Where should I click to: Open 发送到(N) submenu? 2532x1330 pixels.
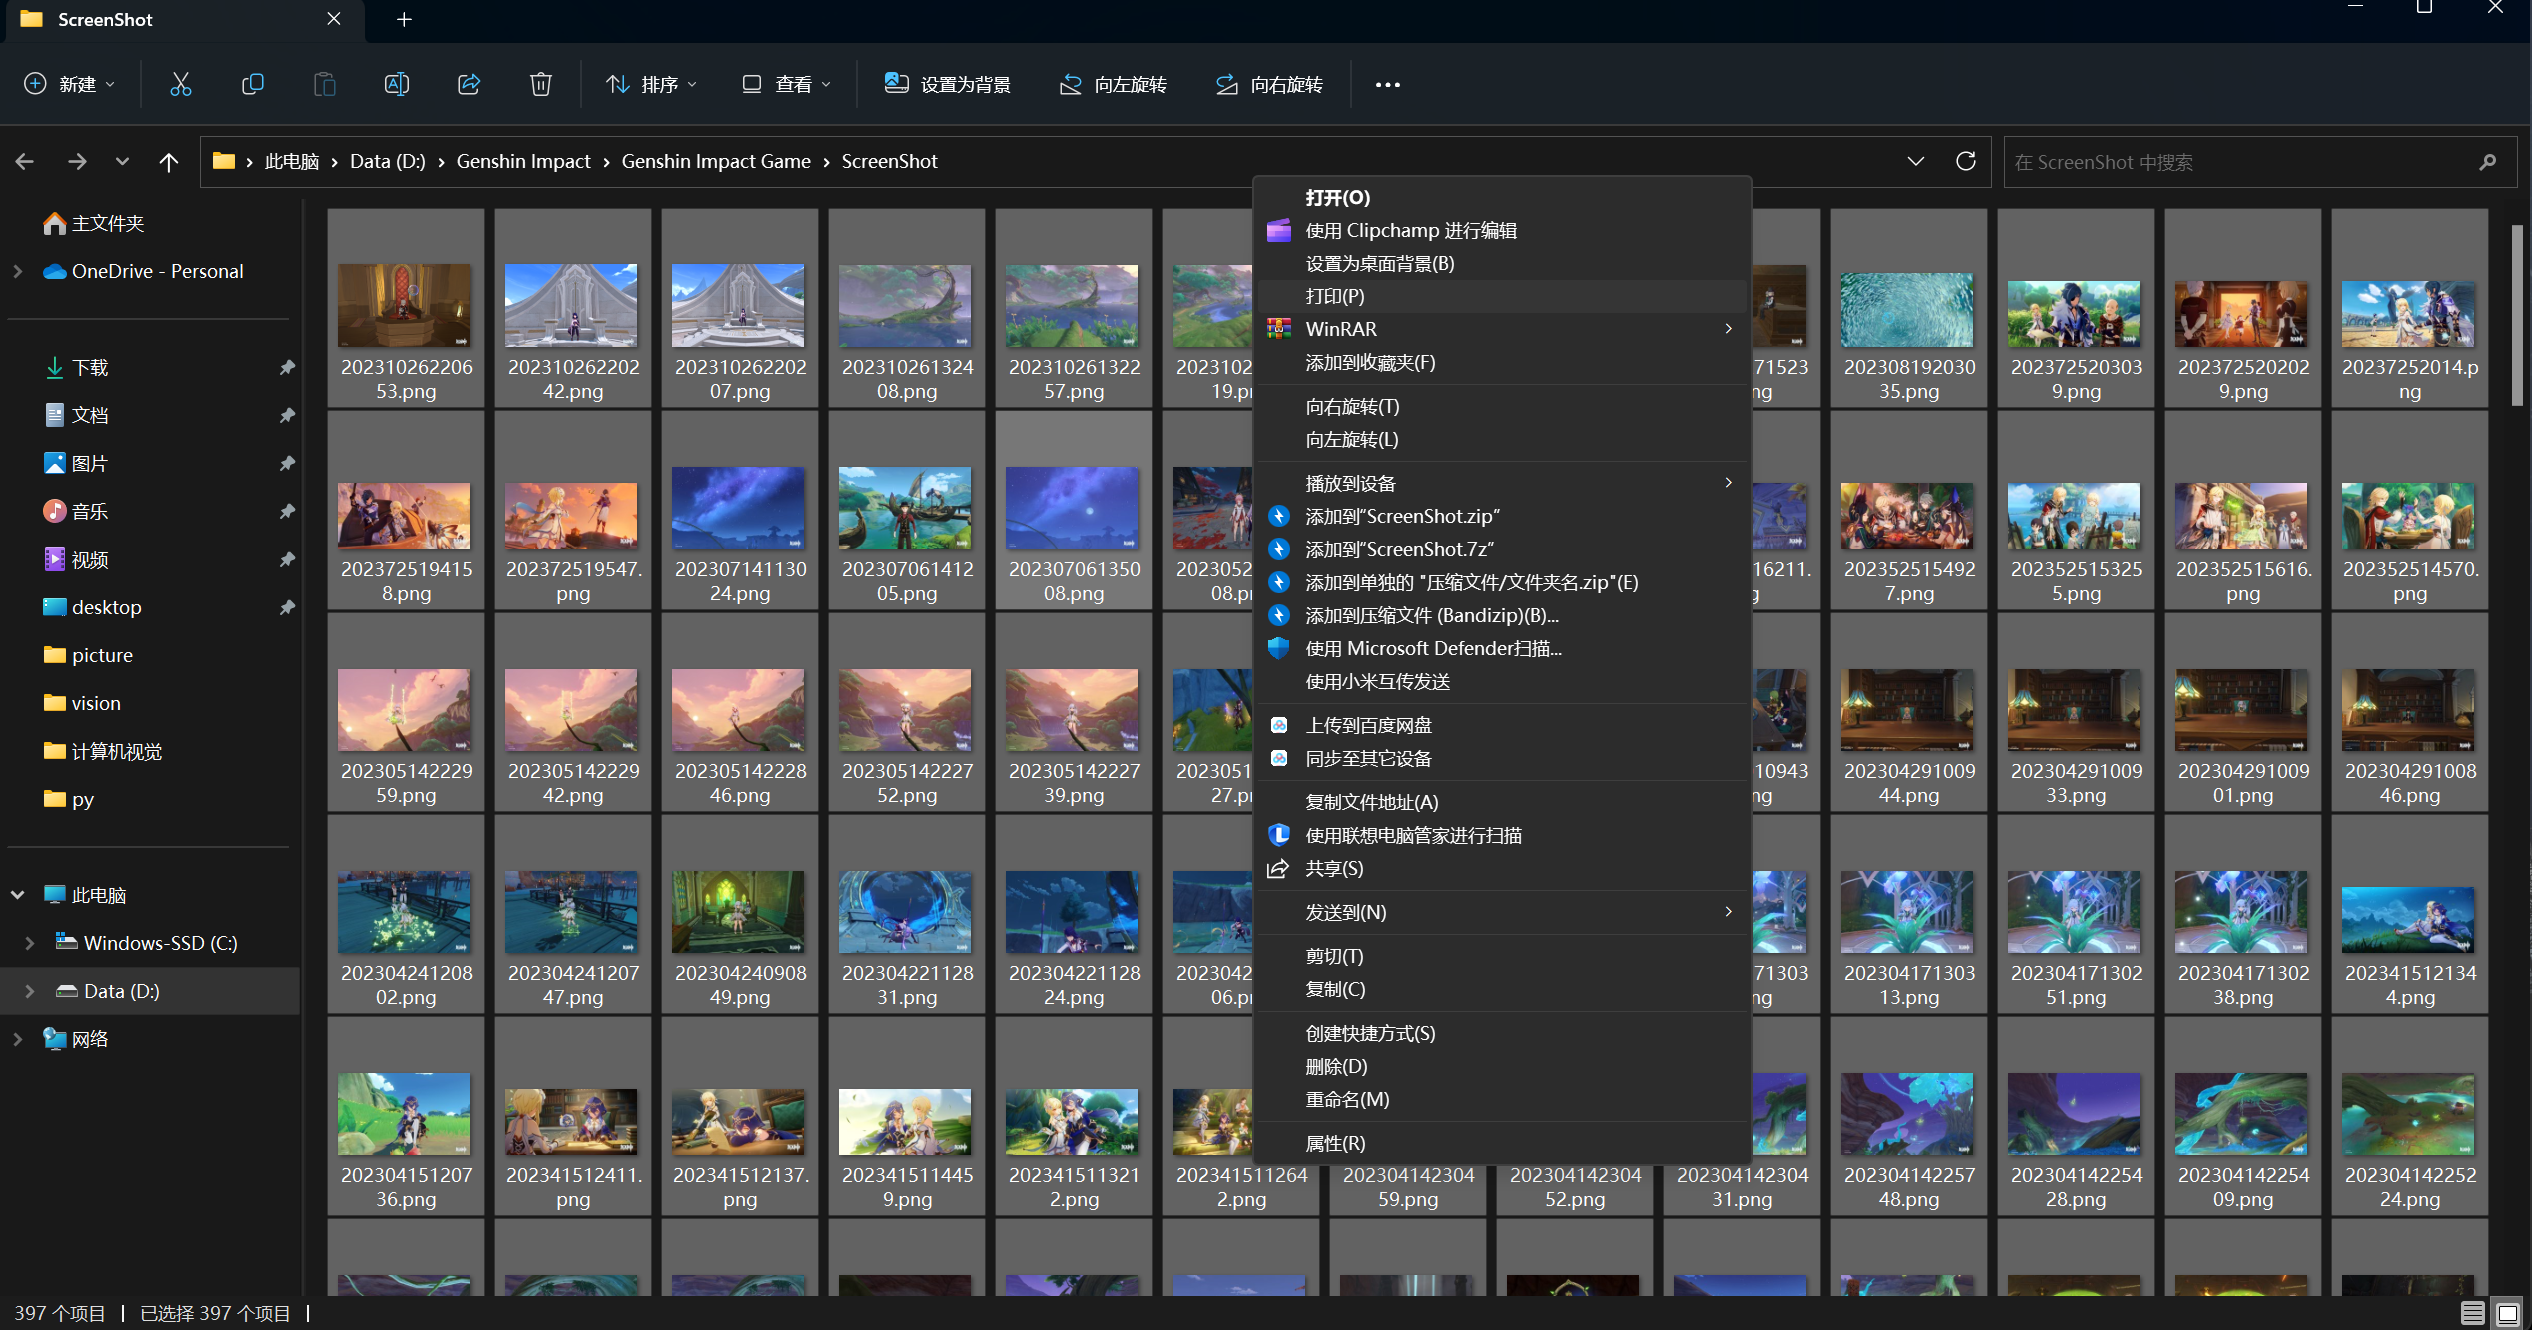1501,912
